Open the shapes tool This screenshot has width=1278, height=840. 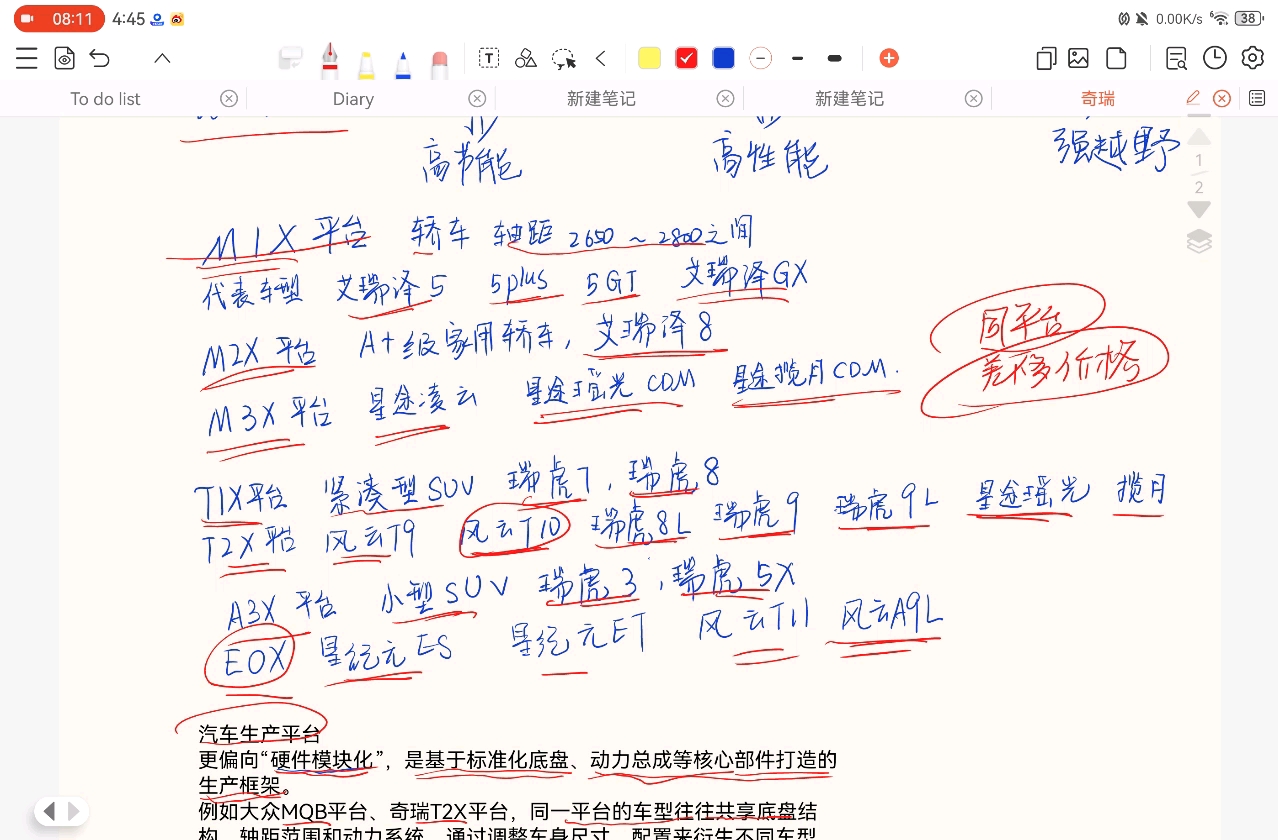526,58
